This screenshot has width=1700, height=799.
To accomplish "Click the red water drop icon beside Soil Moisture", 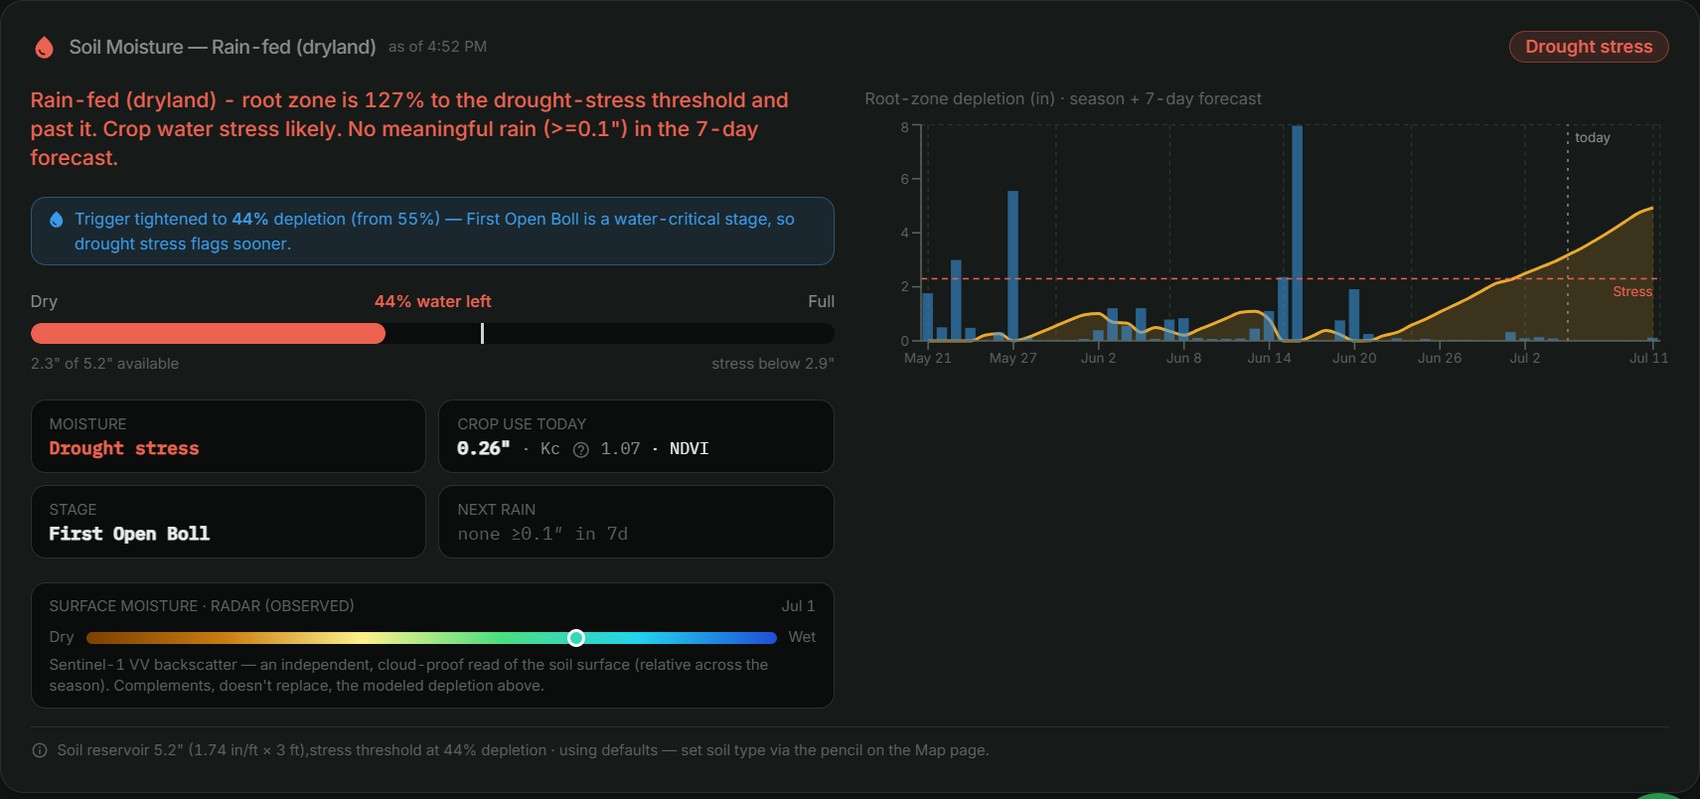I will tap(44, 47).
